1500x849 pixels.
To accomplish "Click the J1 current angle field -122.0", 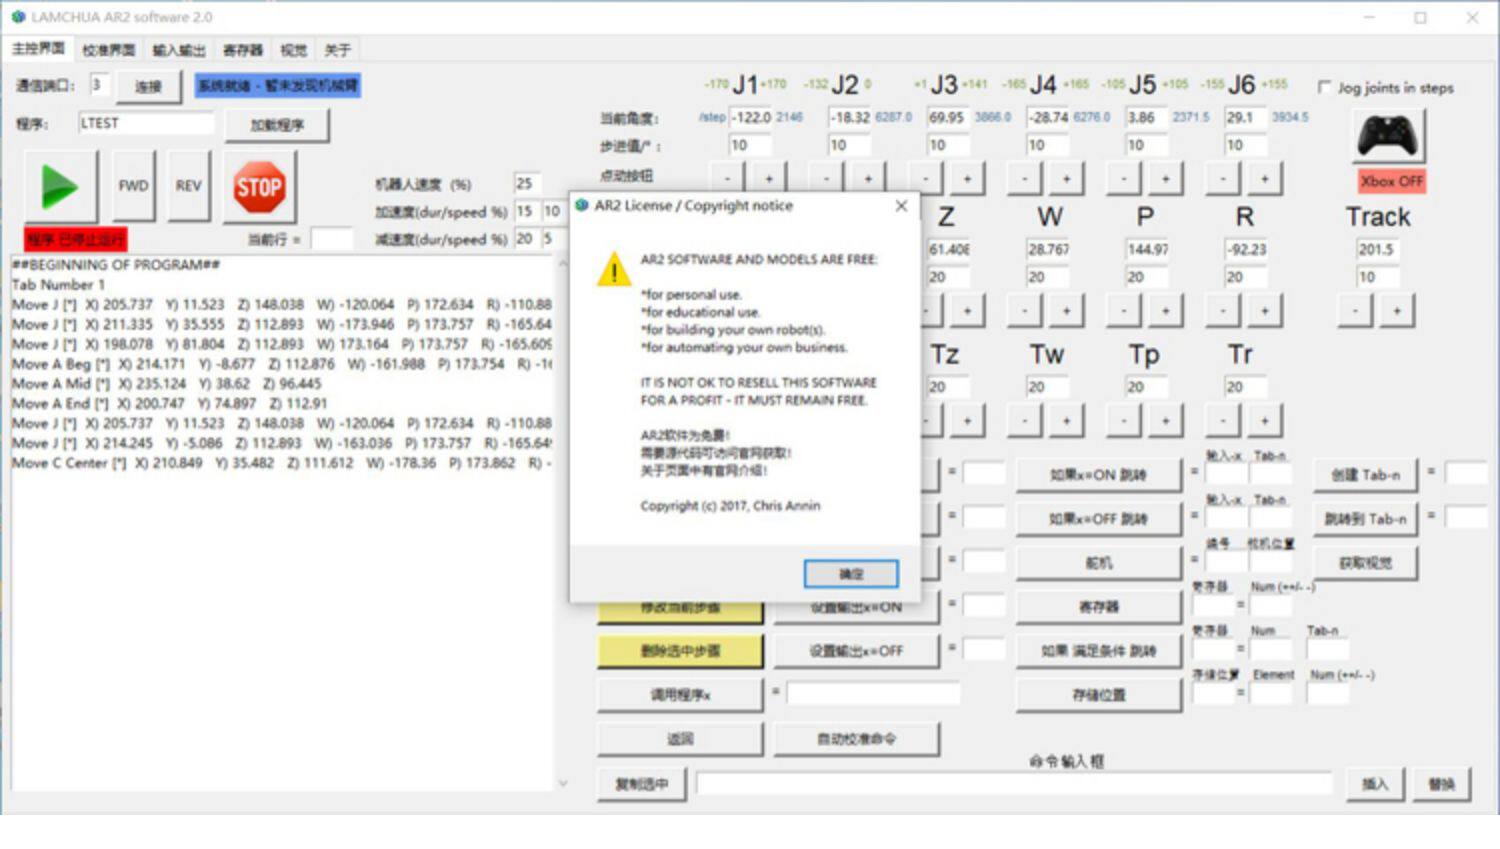I will (x=751, y=117).
